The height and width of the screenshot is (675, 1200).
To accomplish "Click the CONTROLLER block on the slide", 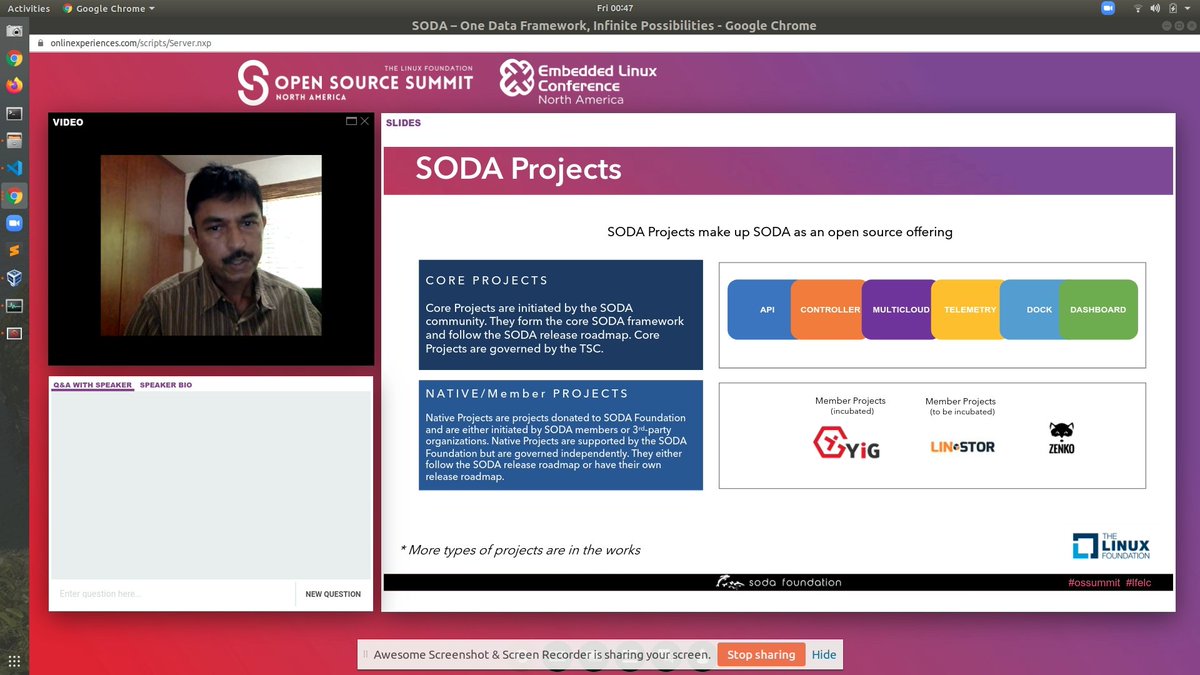I will [827, 310].
